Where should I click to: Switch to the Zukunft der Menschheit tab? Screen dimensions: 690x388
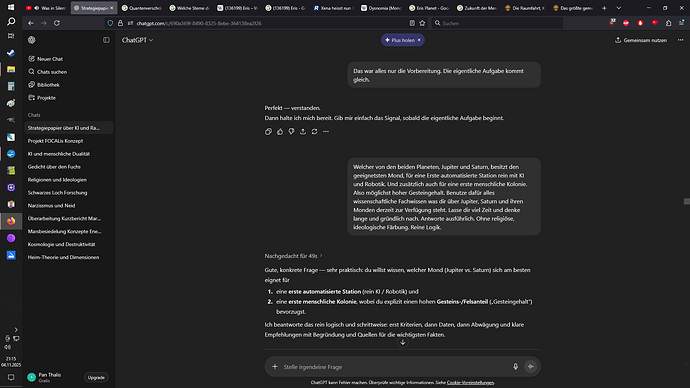tap(477, 8)
